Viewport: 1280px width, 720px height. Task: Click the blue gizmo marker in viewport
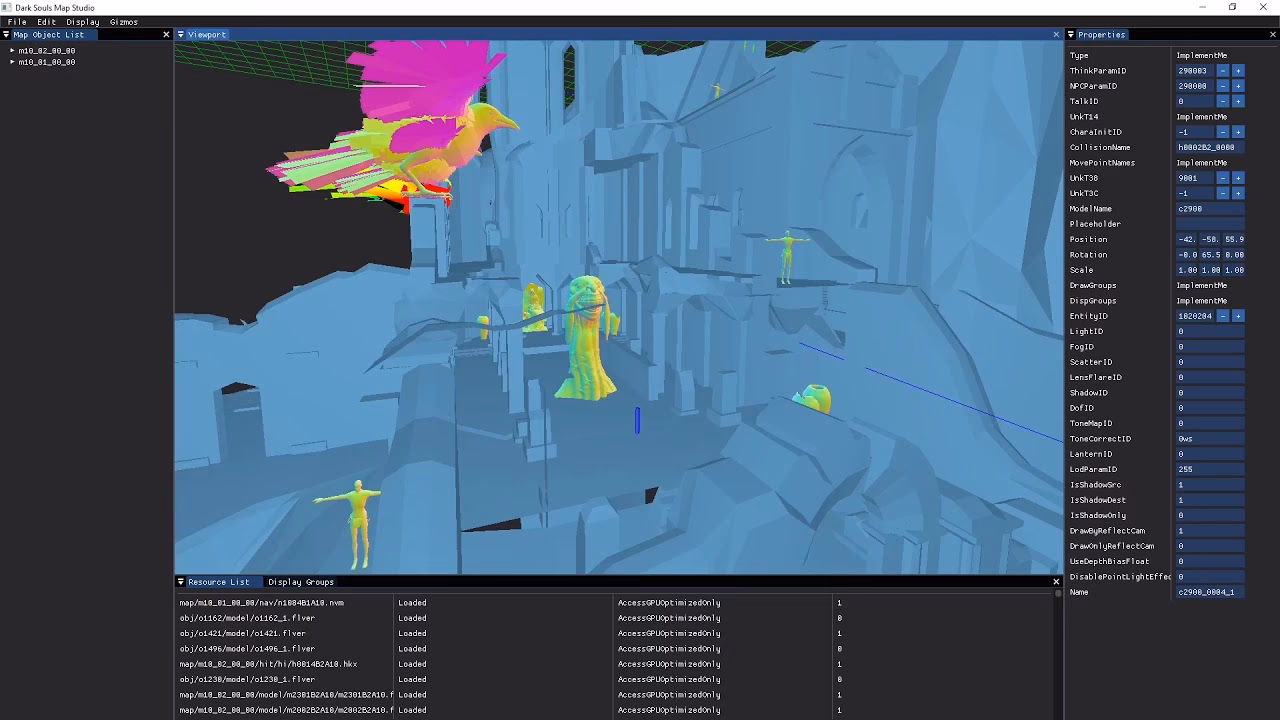[637, 420]
